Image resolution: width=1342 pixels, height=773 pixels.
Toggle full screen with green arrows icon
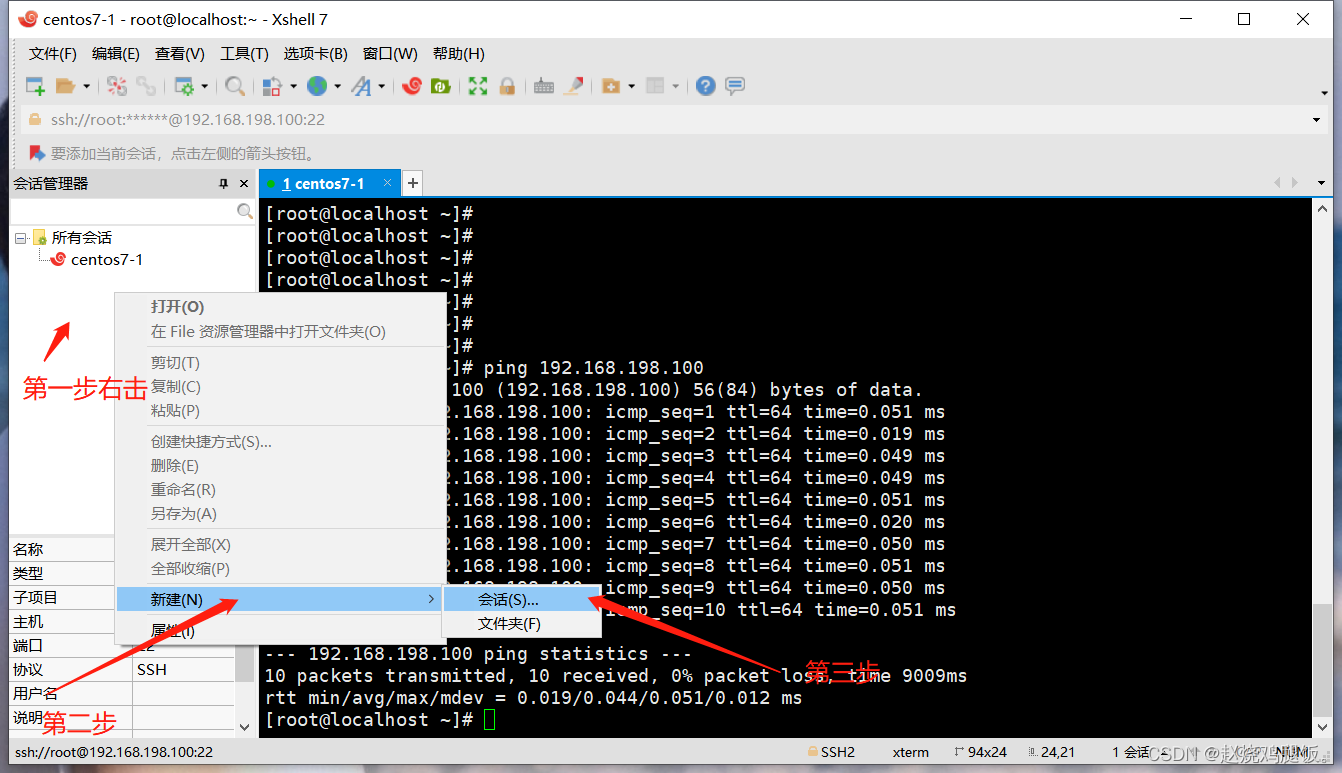point(478,86)
